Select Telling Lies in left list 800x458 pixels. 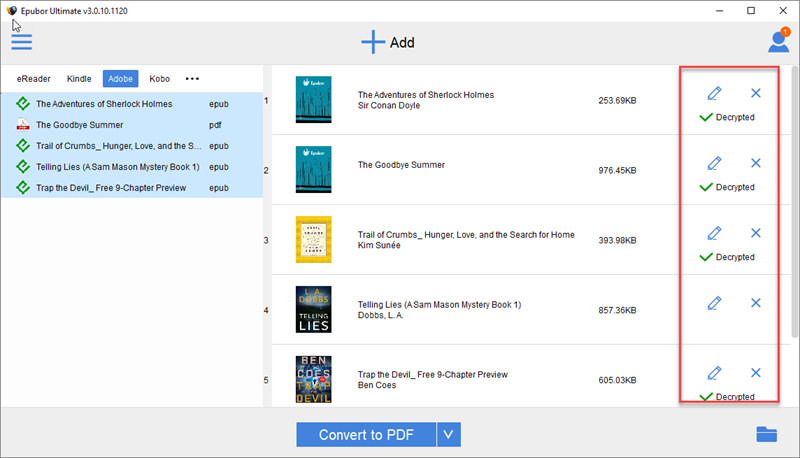click(x=132, y=166)
